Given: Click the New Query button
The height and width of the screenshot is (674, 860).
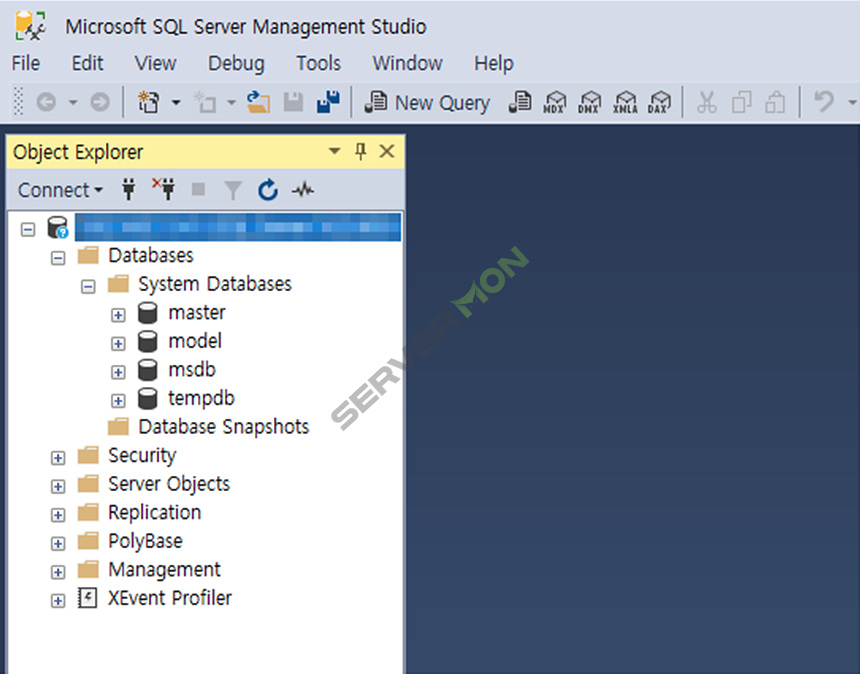Looking at the screenshot, I should 427,103.
